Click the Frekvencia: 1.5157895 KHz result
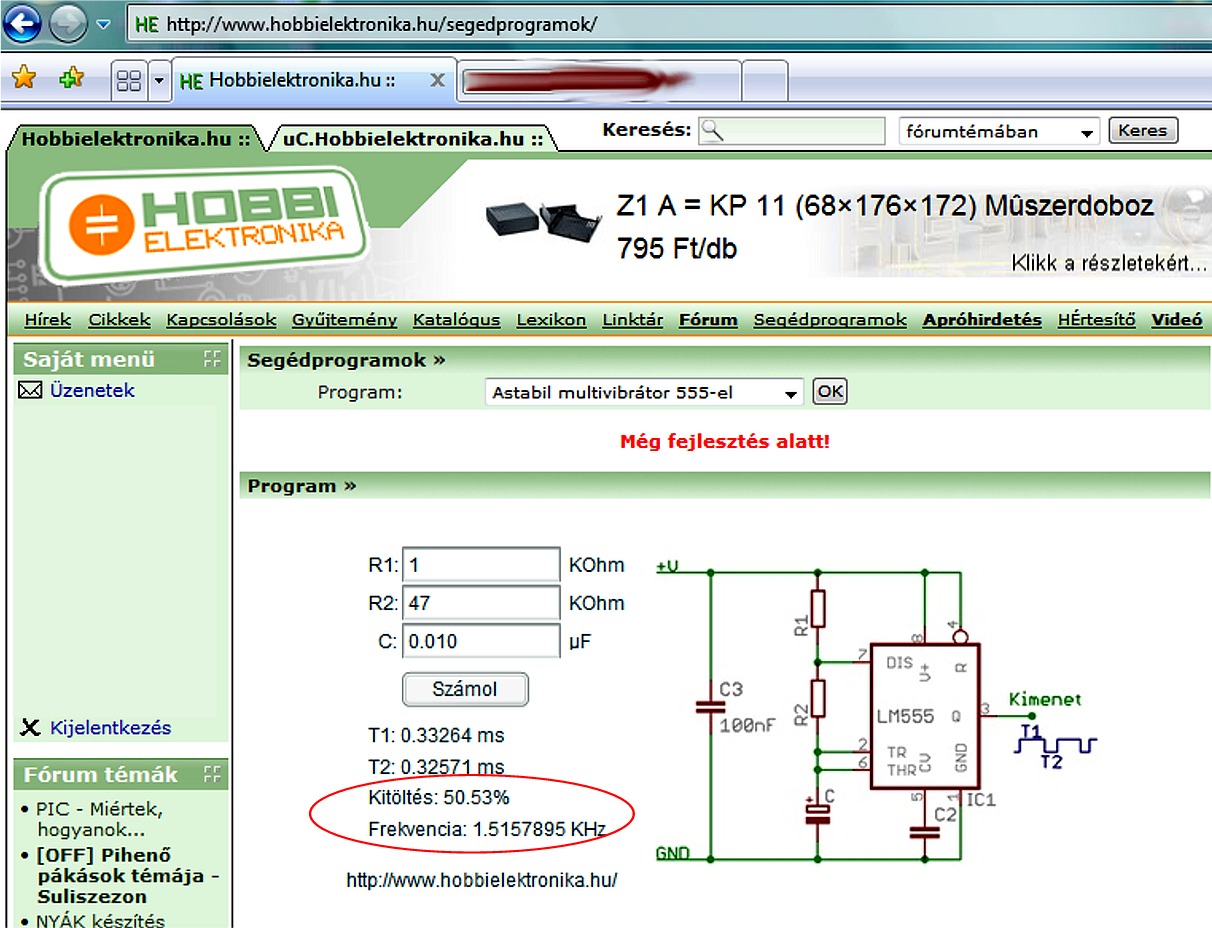Screen dimensions: 1212x928 [x=487, y=829]
